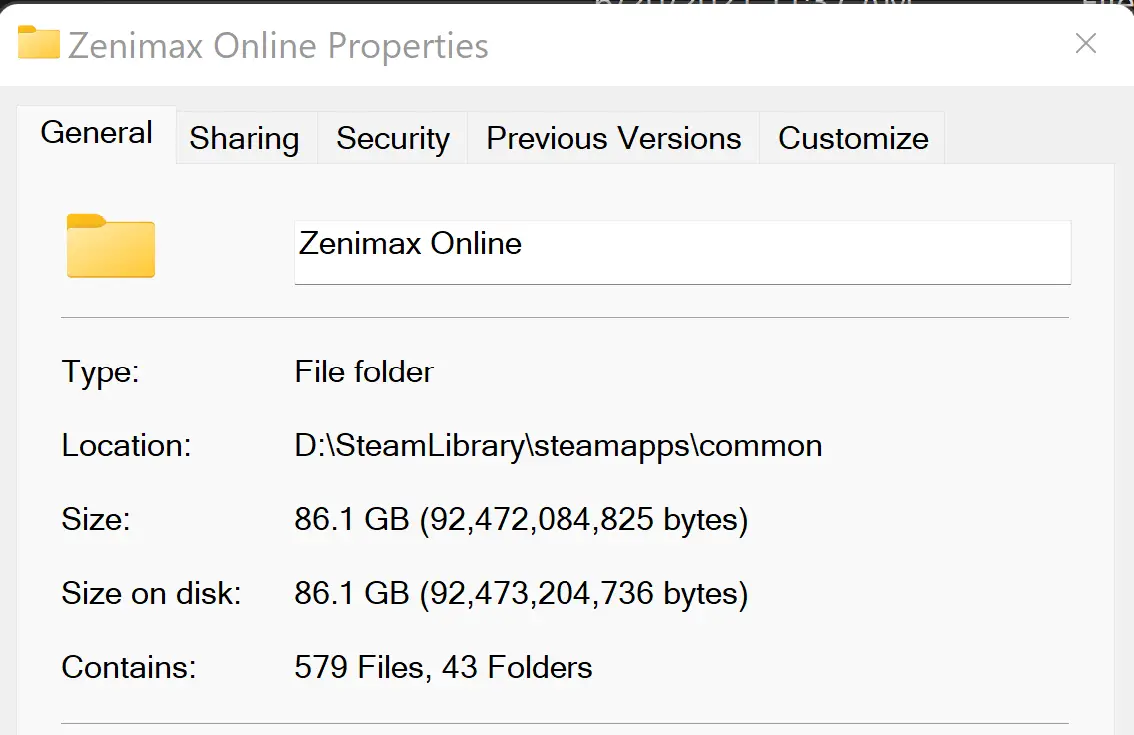Click the D:\SteamLibrary location path text

coord(558,446)
